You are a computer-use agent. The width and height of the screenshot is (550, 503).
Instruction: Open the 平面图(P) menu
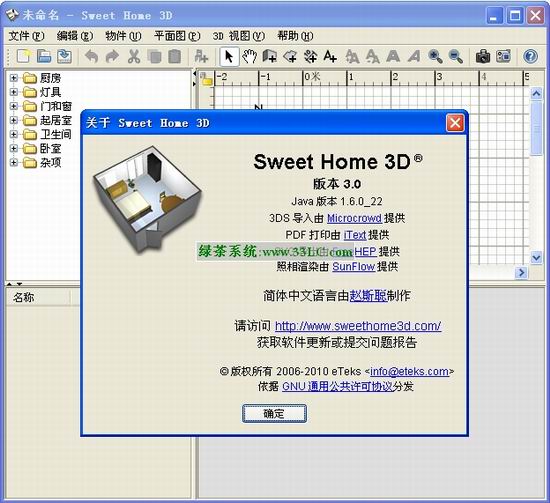point(177,36)
